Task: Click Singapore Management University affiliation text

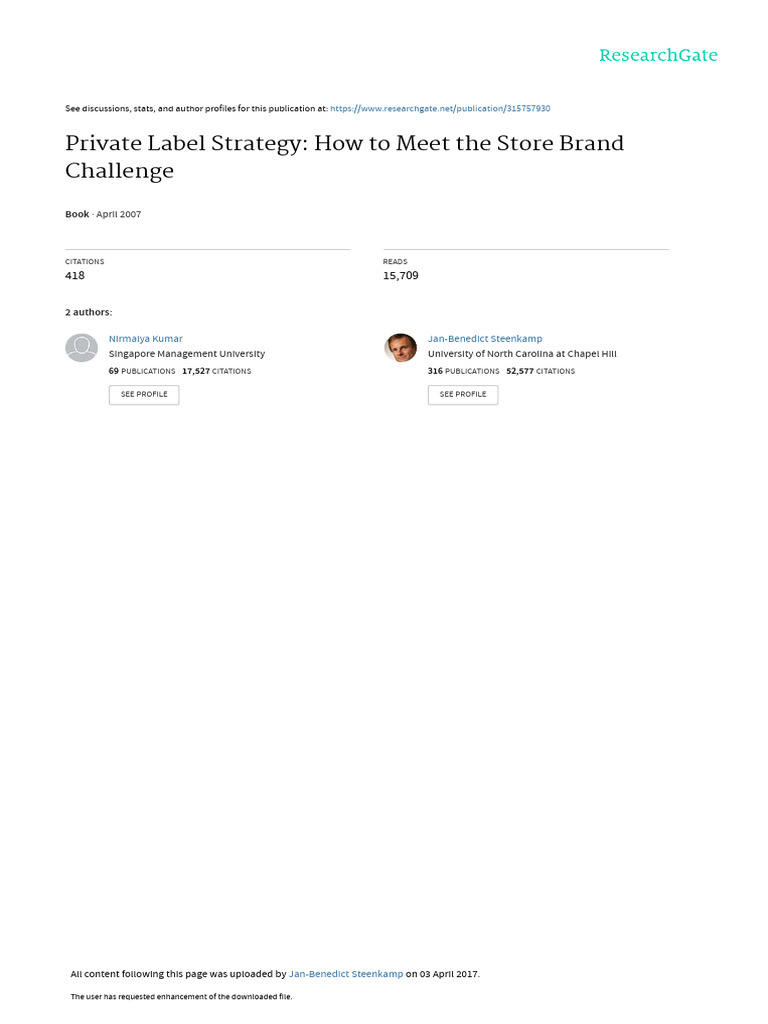Action: 187,354
